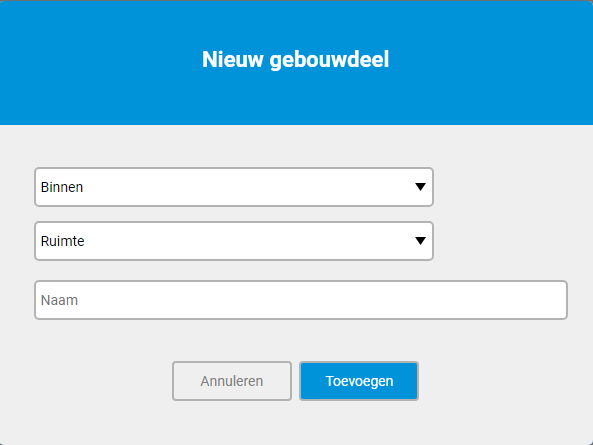Viewport: 593px width, 445px height.
Task: Select the Binnen text in first combo box
Action: 62,187
